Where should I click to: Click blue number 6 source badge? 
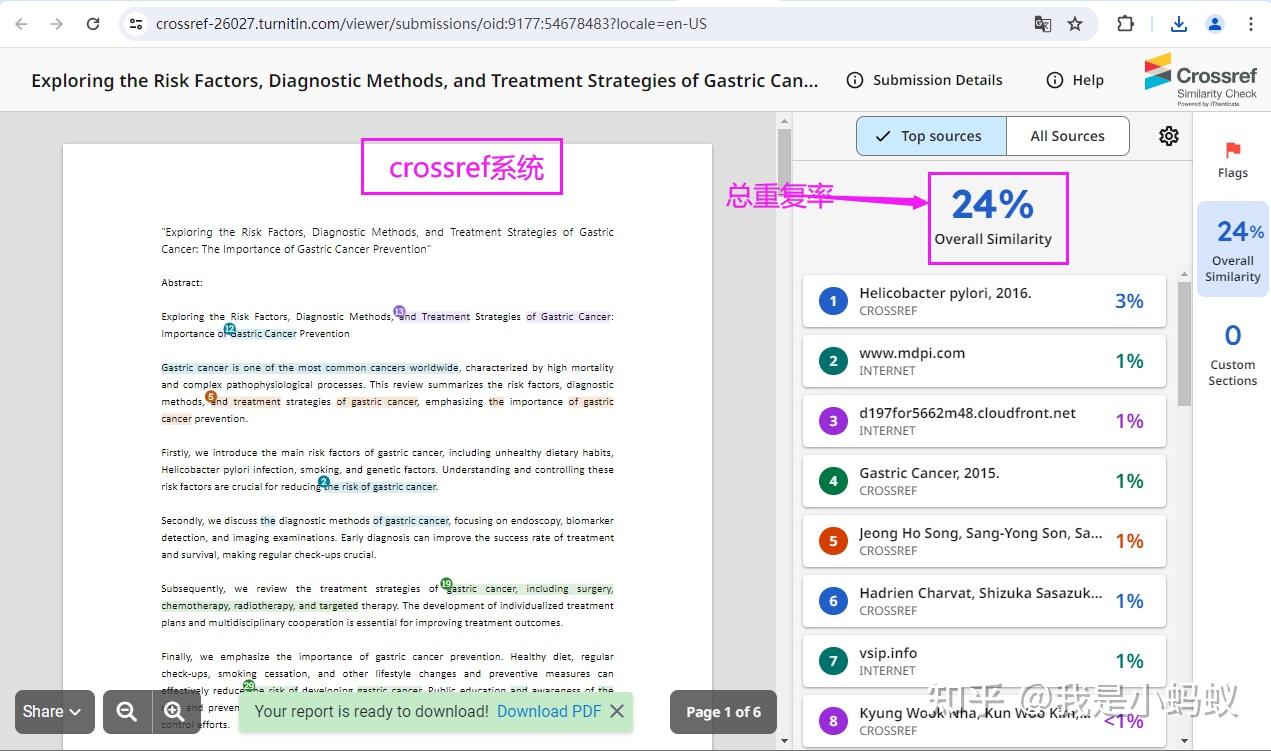tap(833, 601)
